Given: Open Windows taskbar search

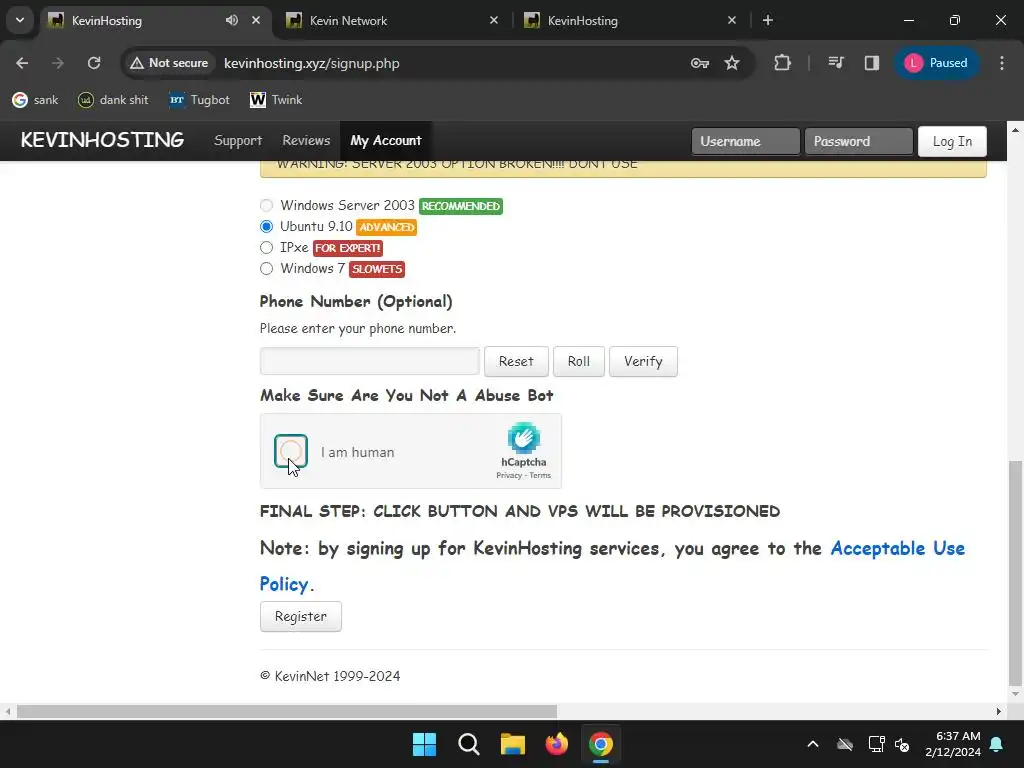Looking at the screenshot, I should (x=468, y=744).
